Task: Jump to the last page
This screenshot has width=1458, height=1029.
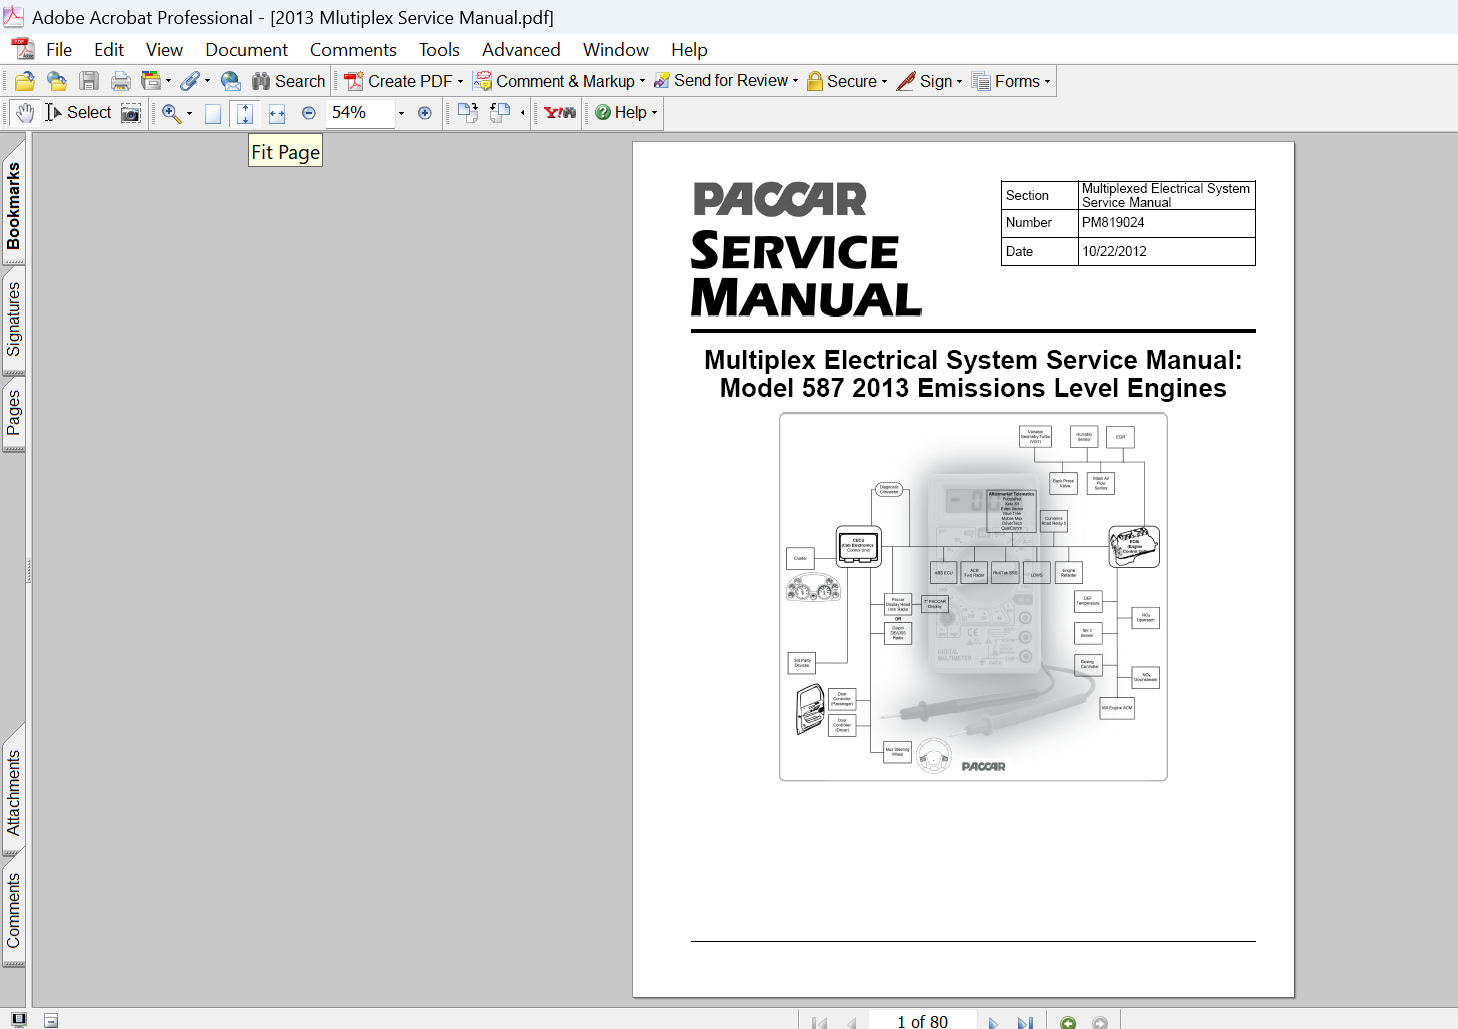Action: tap(1025, 1022)
